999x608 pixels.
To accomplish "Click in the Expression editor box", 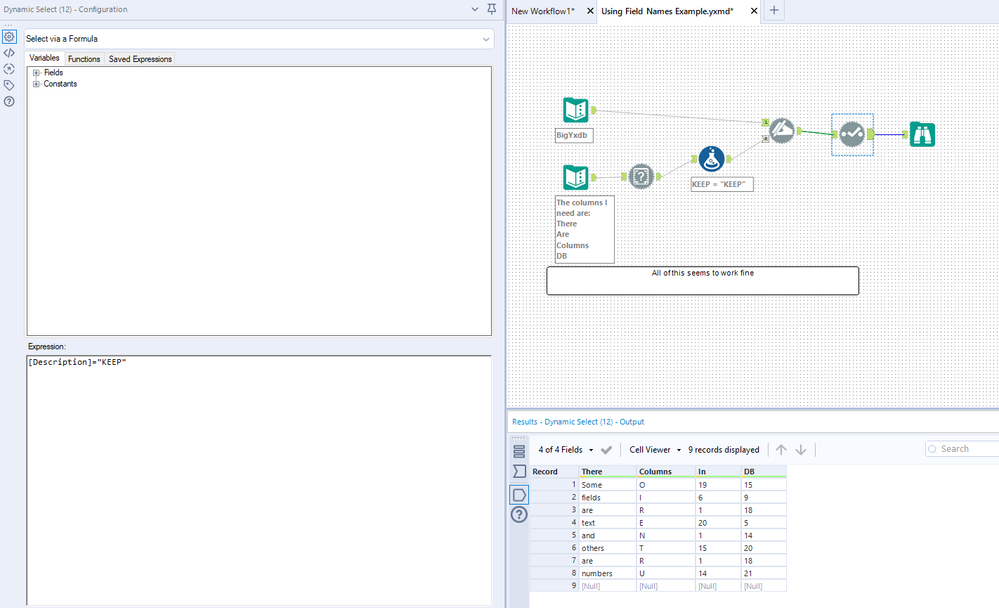I will (x=259, y=480).
